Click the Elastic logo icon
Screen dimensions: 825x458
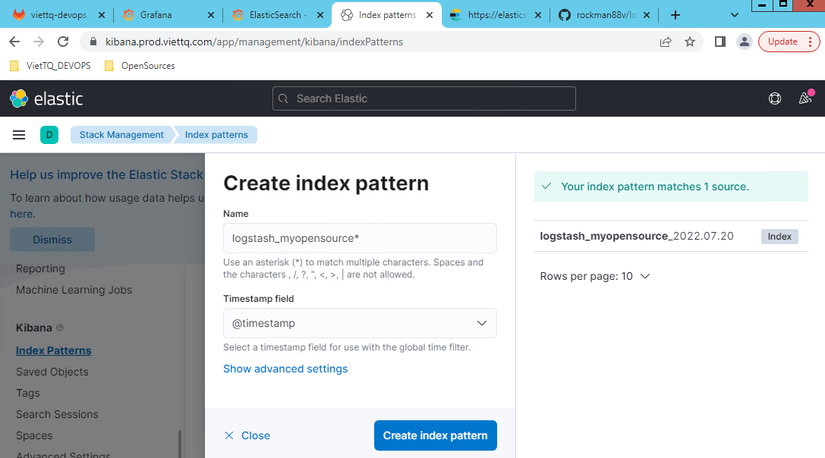click(x=18, y=99)
